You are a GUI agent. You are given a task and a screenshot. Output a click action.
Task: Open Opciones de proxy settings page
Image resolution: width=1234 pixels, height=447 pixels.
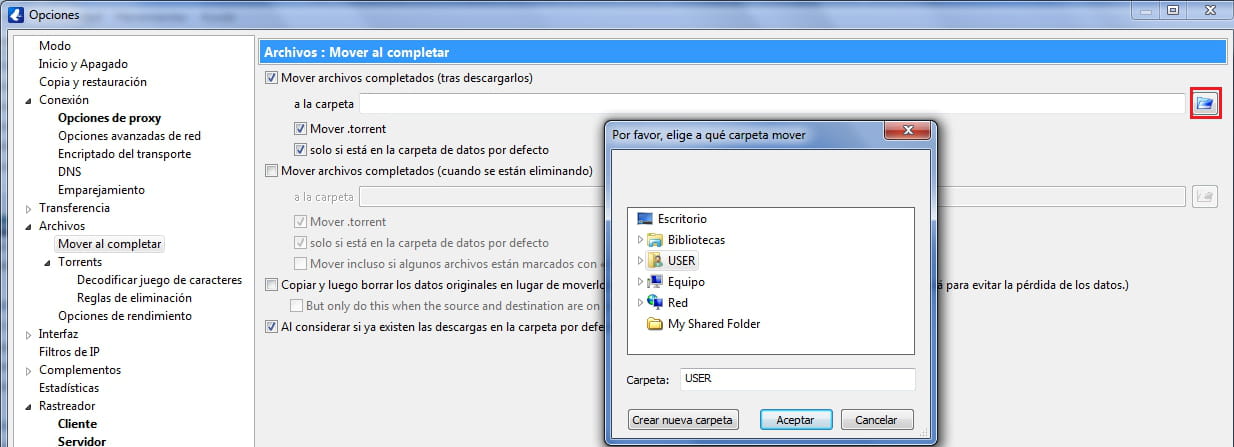point(109,118)
